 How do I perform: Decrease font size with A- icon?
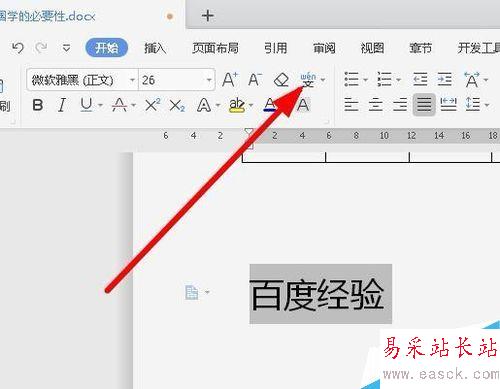click(255, 80)
